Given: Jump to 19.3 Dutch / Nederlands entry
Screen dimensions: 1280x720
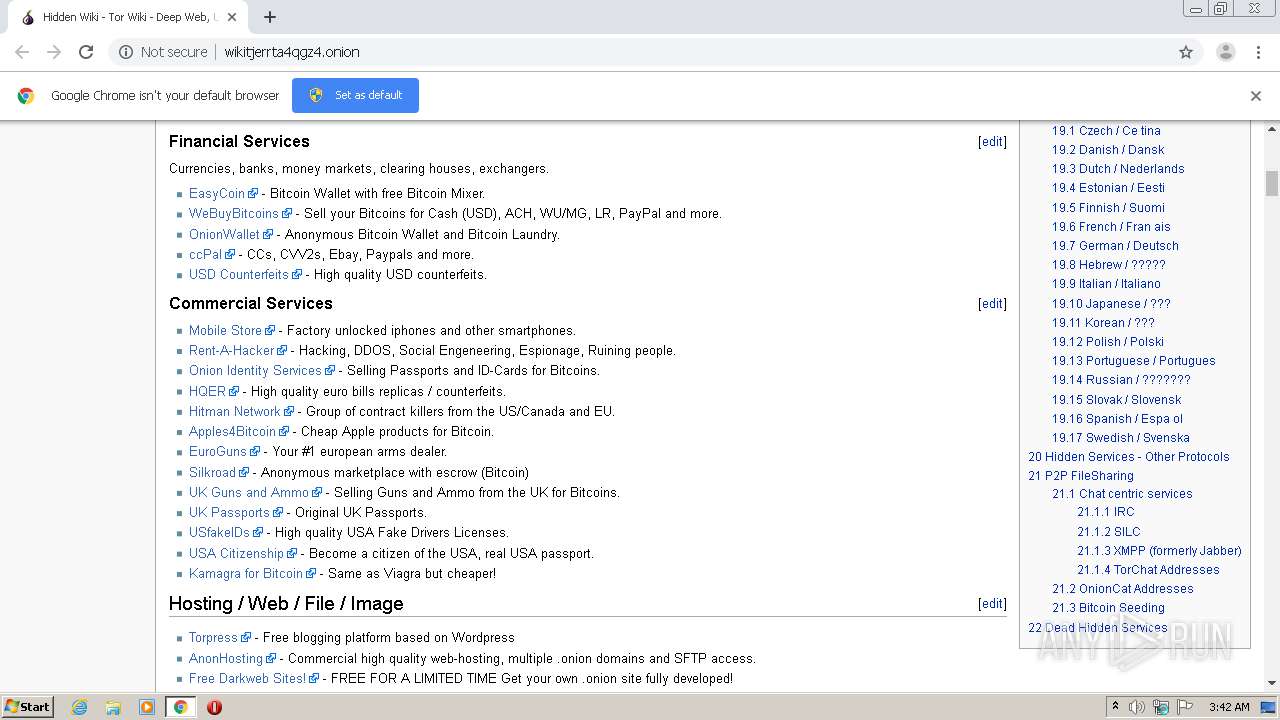Looking at the screenshot, I should click(x=1118, y=169).
